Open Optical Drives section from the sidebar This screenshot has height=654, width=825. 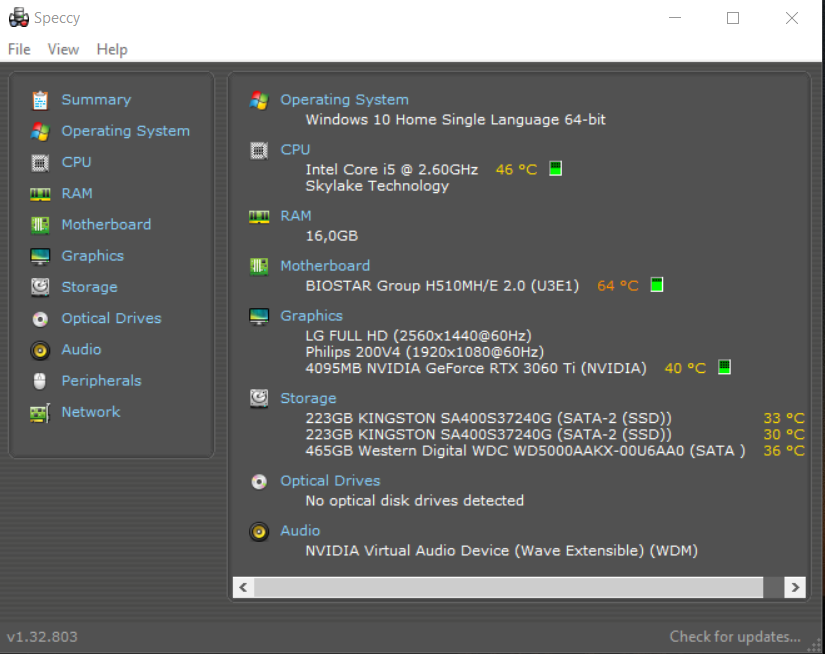112,318
